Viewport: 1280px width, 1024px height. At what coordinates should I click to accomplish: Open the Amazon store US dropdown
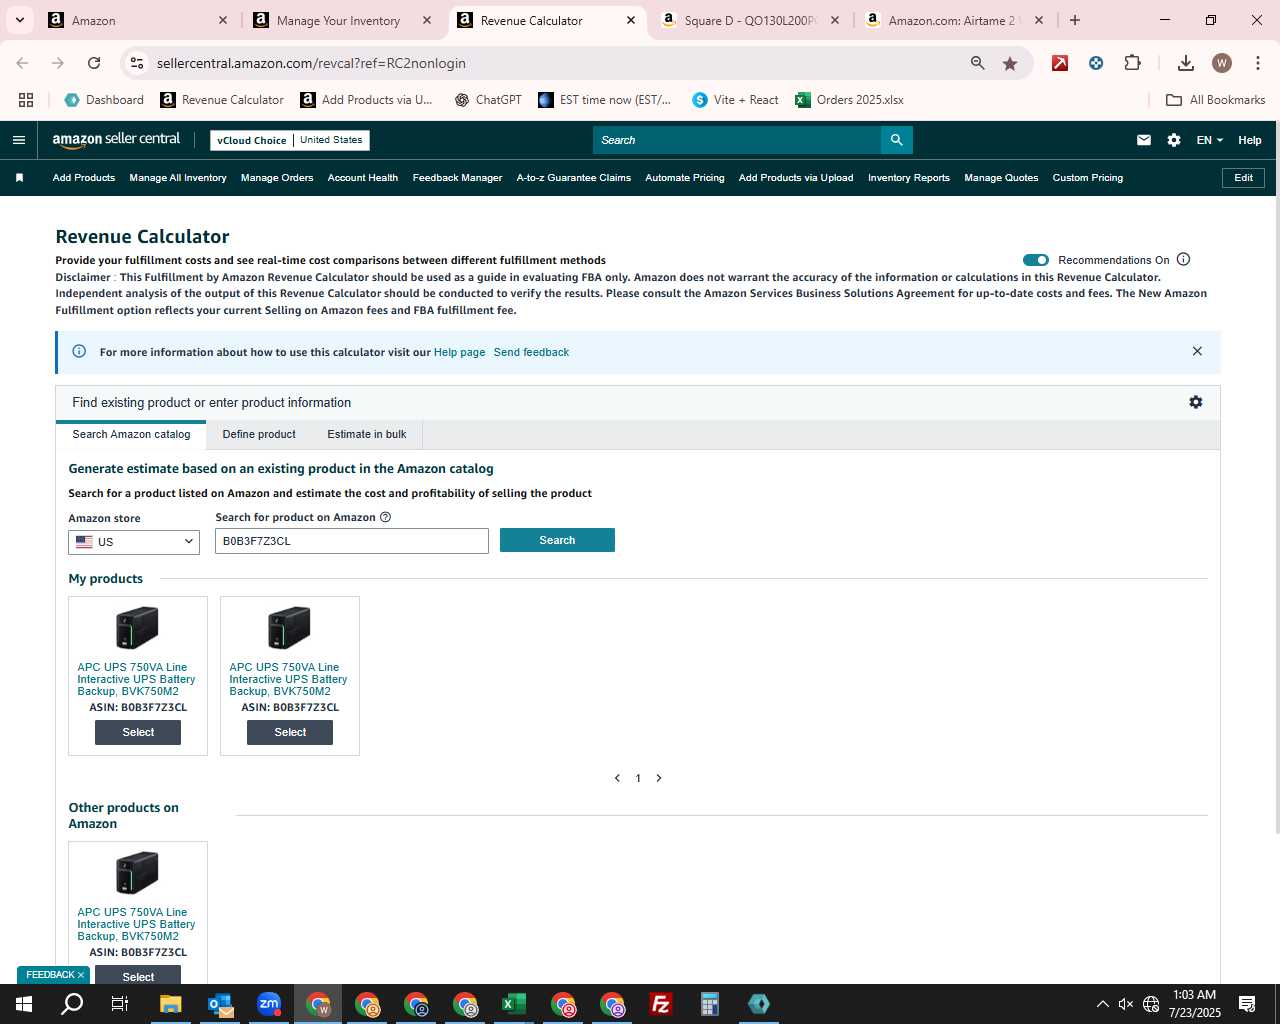pos(134,542)
